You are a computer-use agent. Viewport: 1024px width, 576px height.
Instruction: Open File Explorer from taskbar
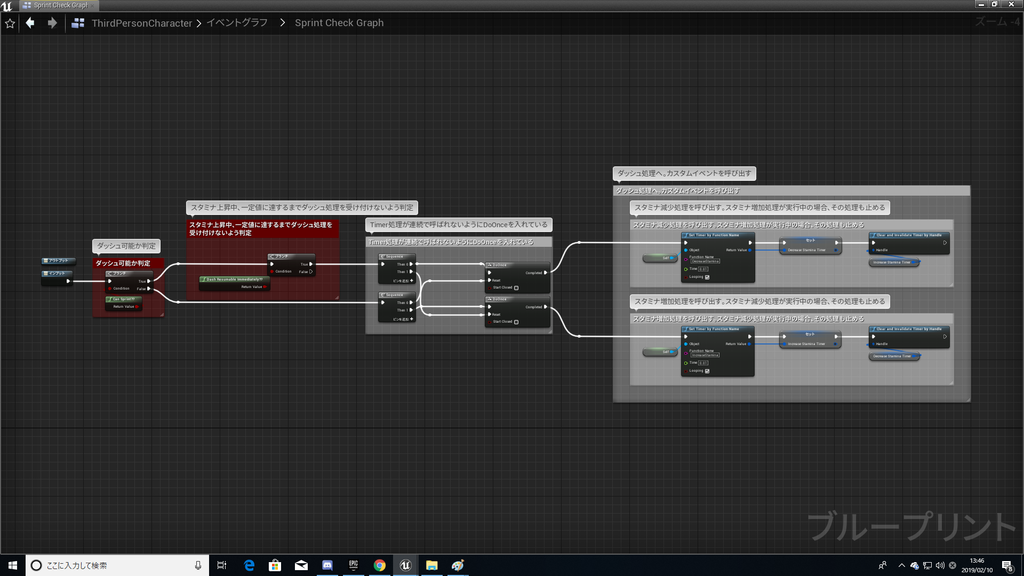432,566
